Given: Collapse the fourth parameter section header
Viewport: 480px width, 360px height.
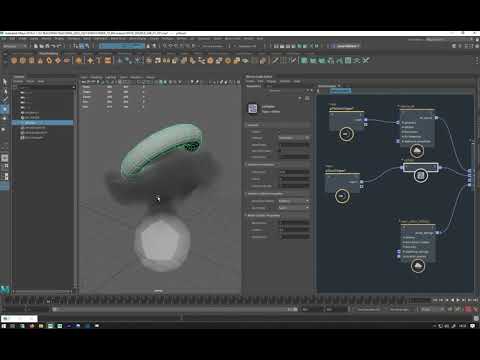Looking at the screenshot, I should click(x=278, y=216).
